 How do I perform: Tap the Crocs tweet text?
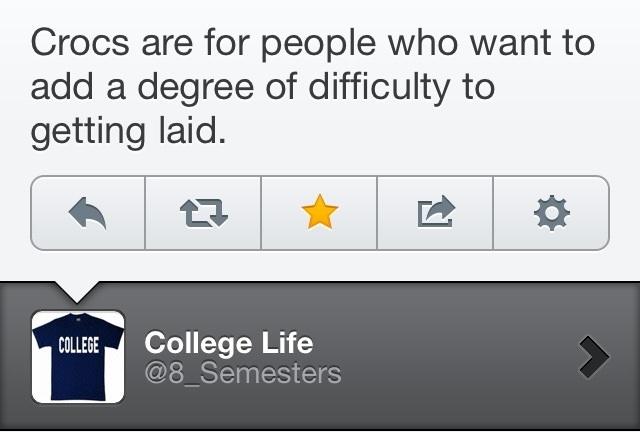coord(310,88)
